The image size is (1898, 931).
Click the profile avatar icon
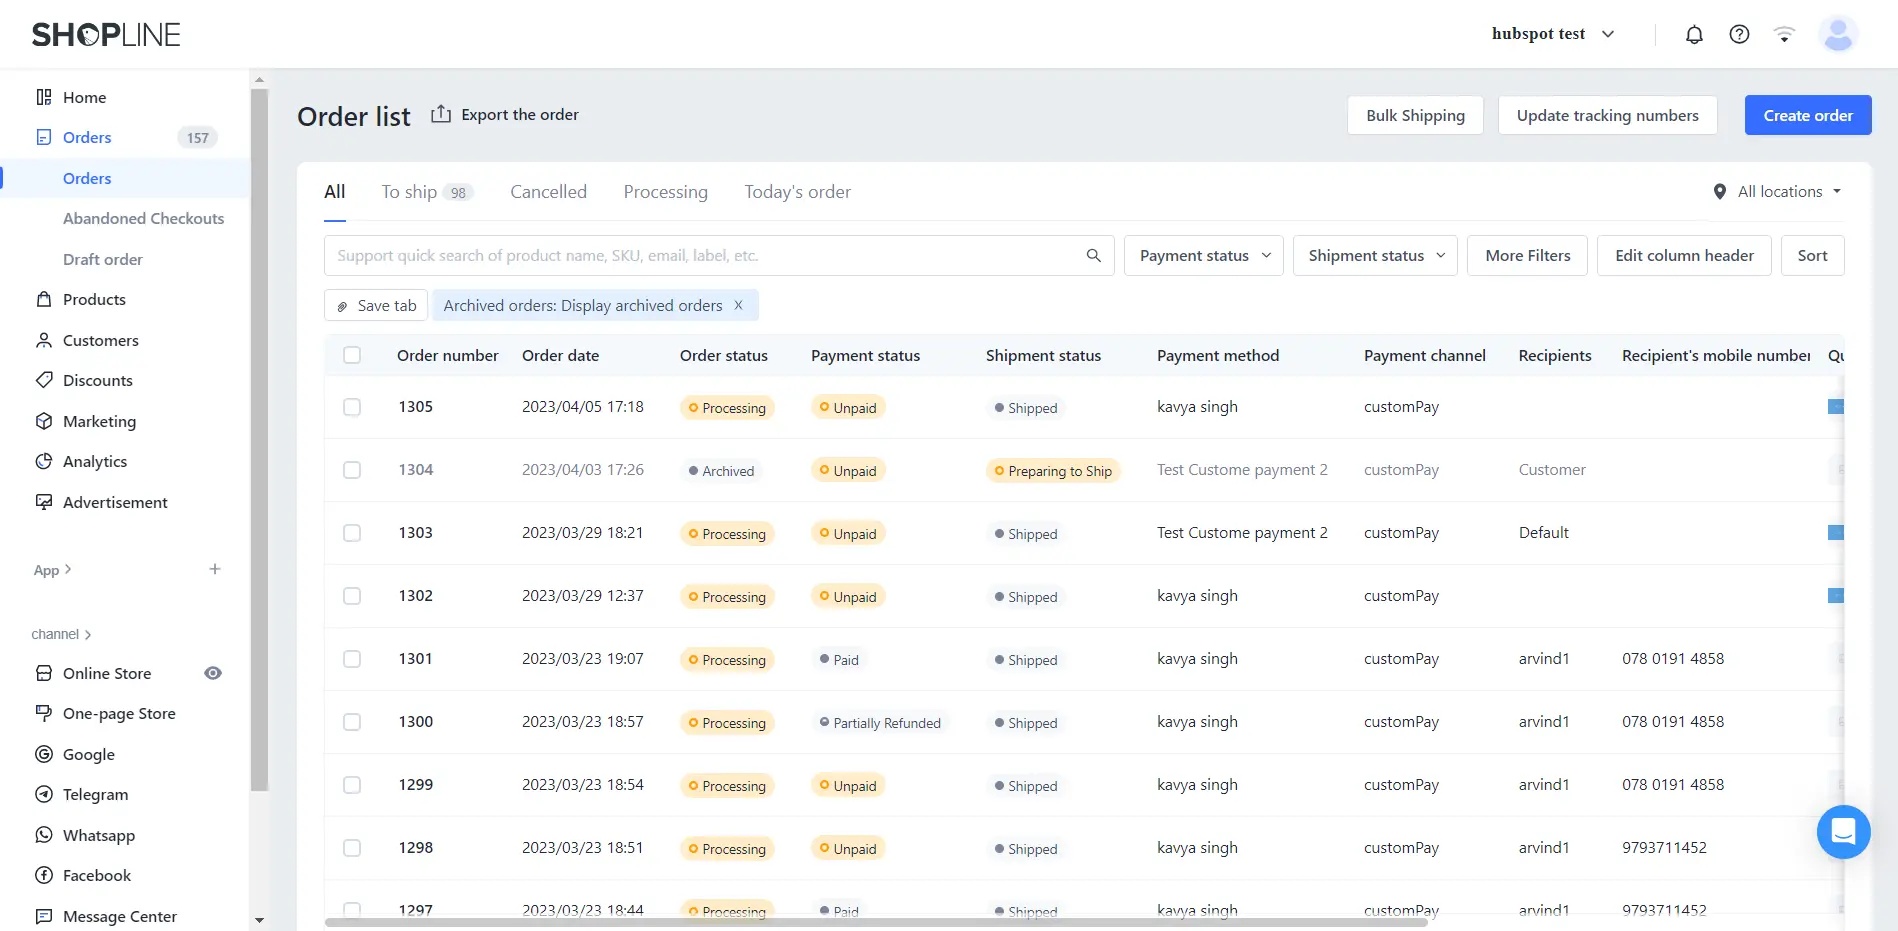pos(1838,34)
